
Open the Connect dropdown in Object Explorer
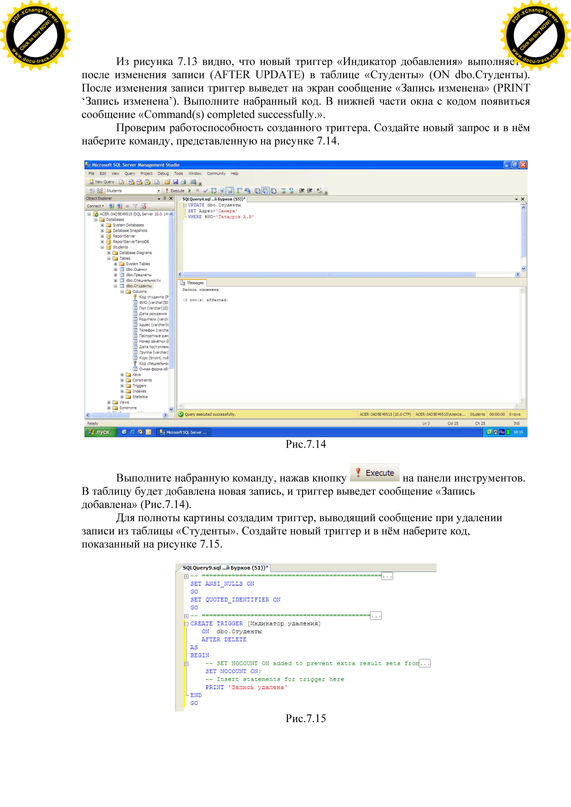pyautogui.click(x=95, y=206)
